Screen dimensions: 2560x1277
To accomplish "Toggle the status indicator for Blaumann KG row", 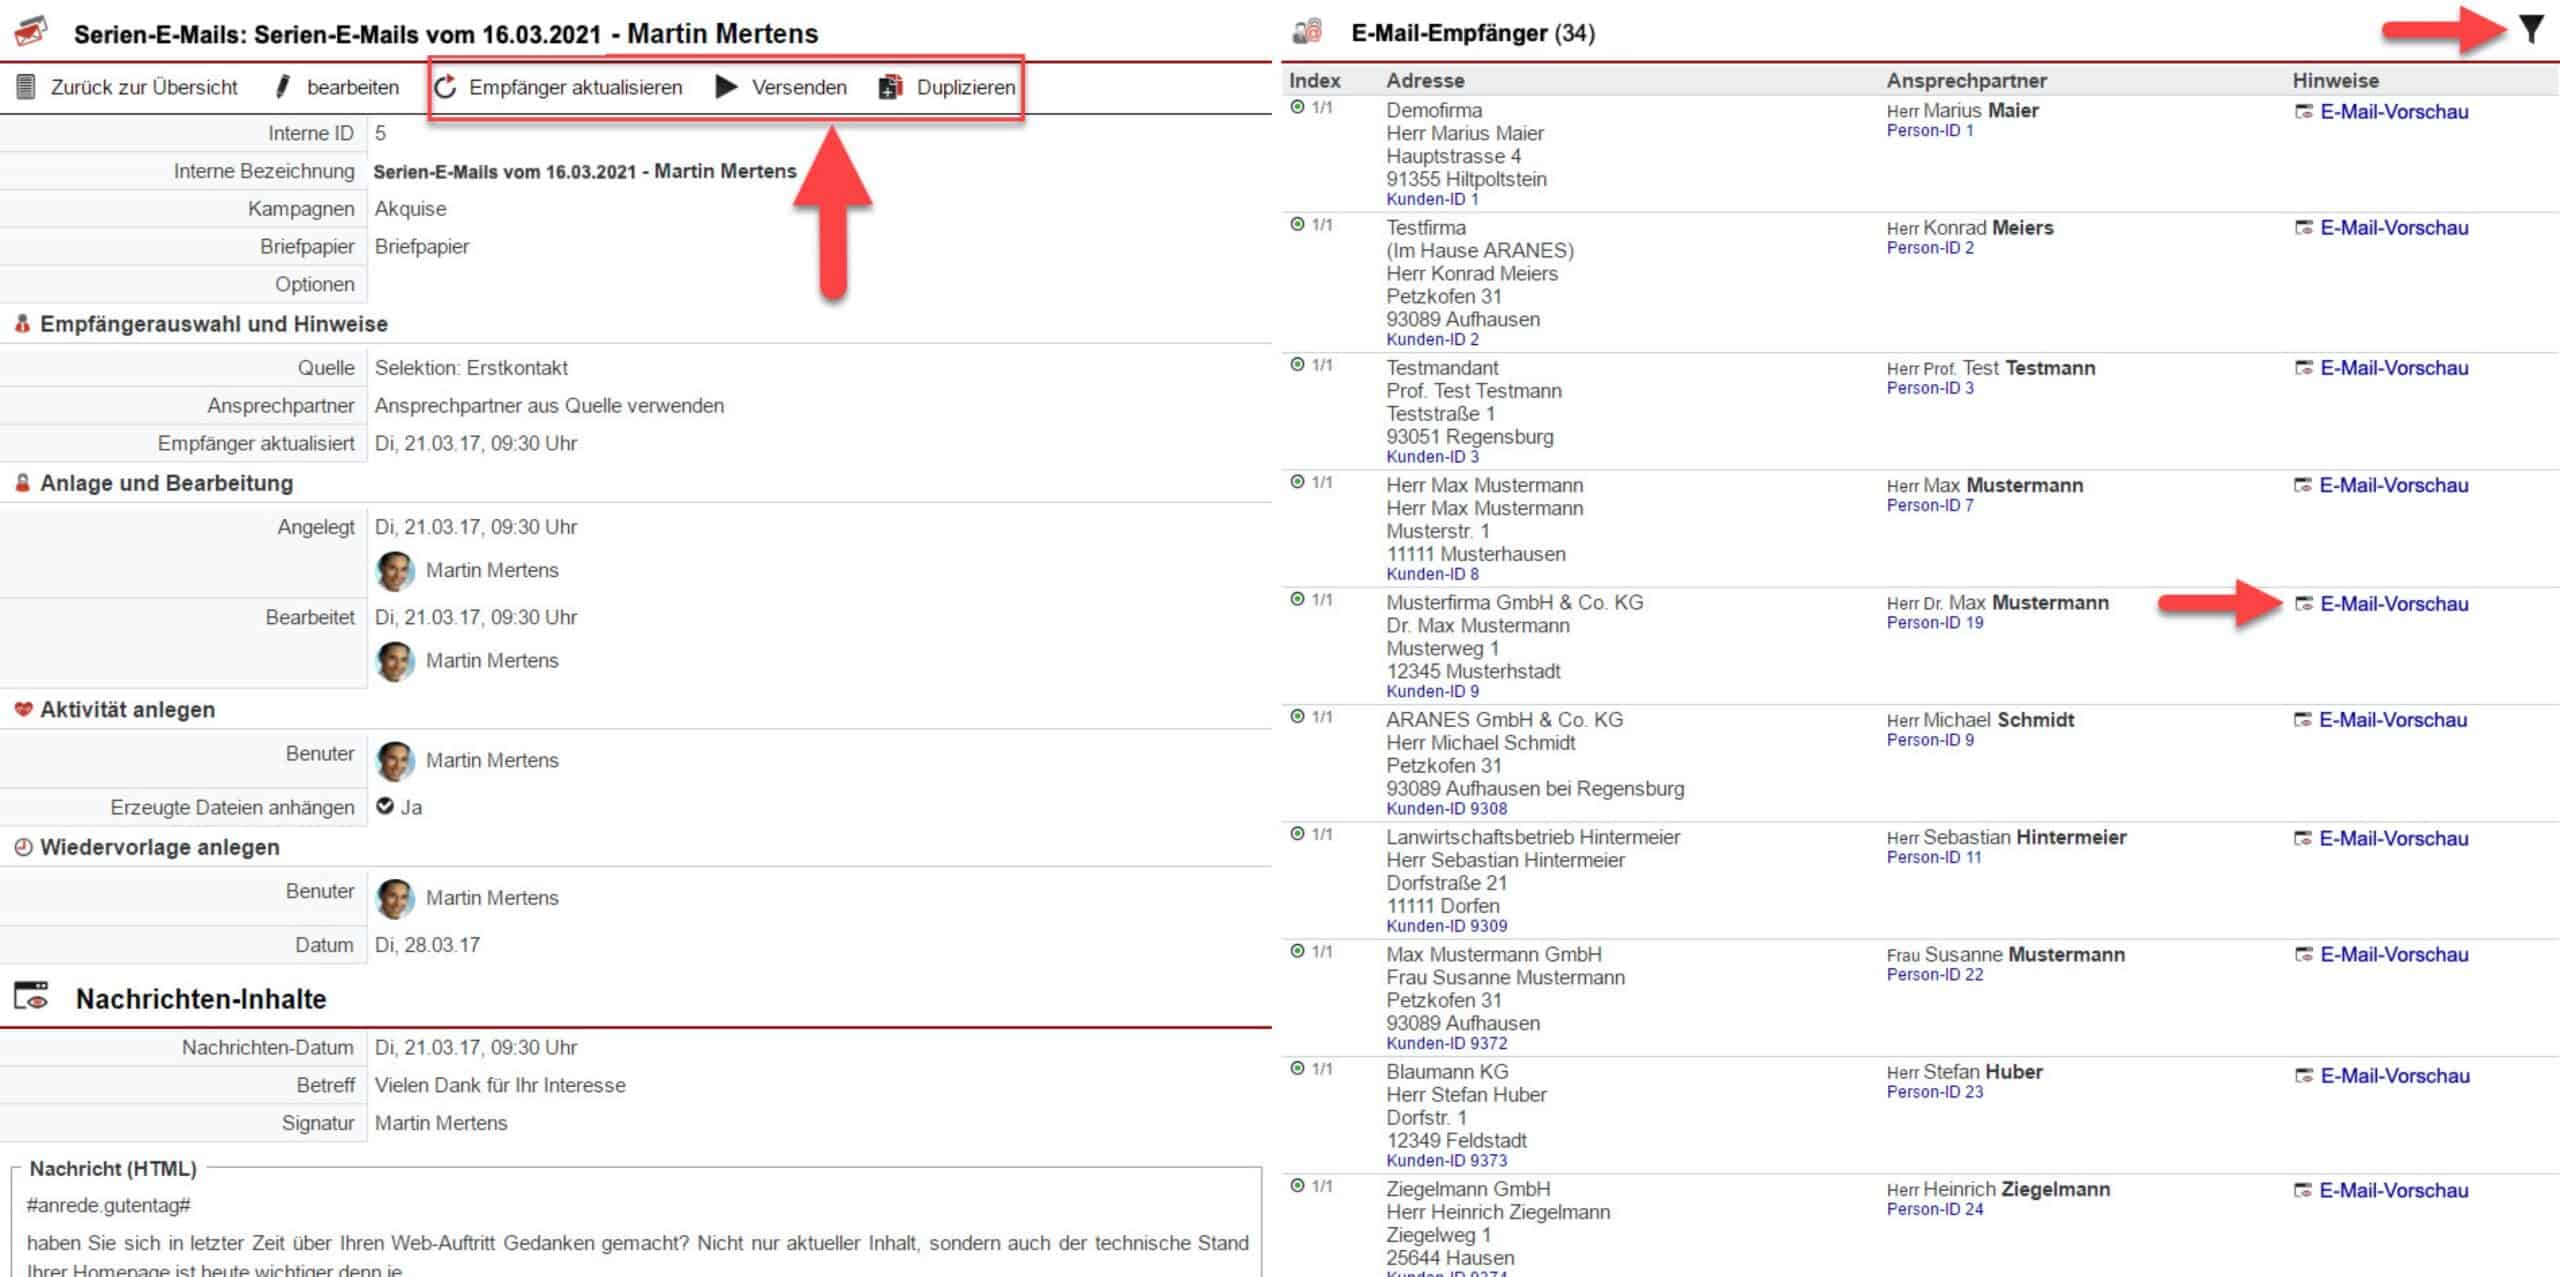I will click(x=1297, y=1068).
